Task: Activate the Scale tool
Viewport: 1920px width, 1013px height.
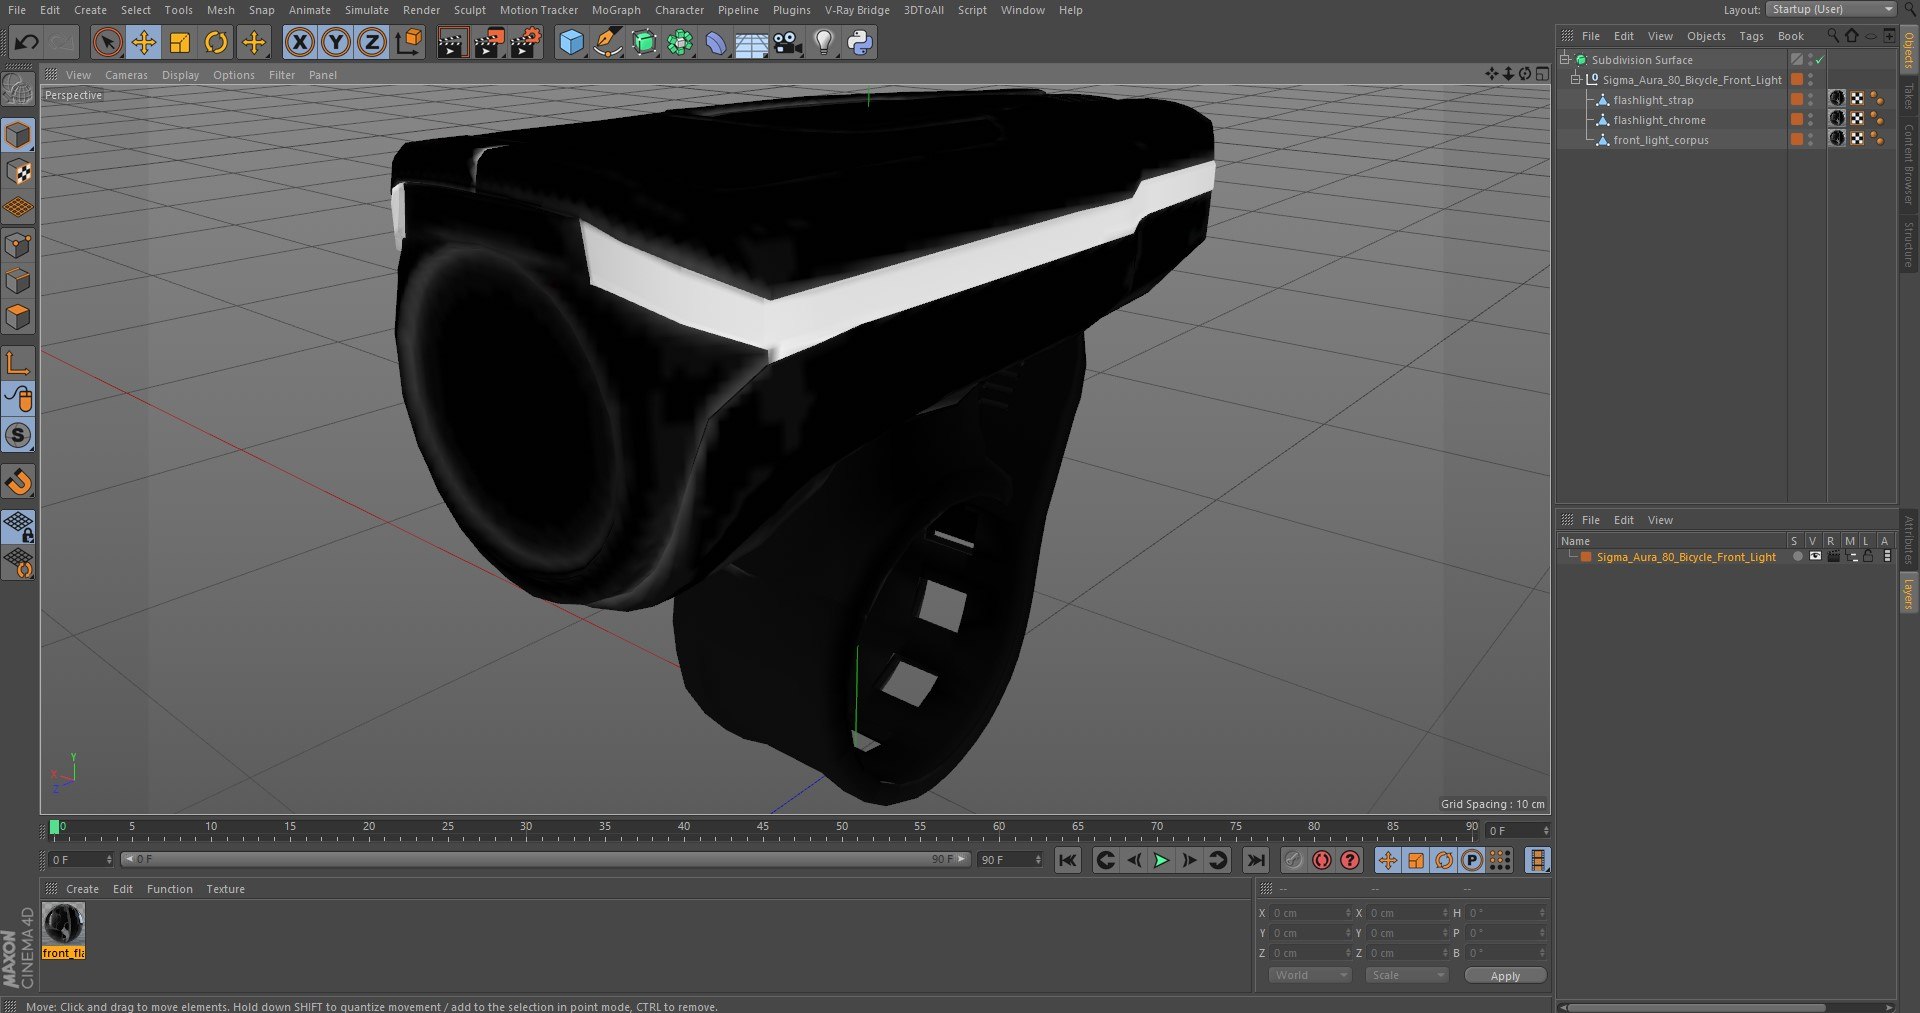Action: (x=179, y=42)
